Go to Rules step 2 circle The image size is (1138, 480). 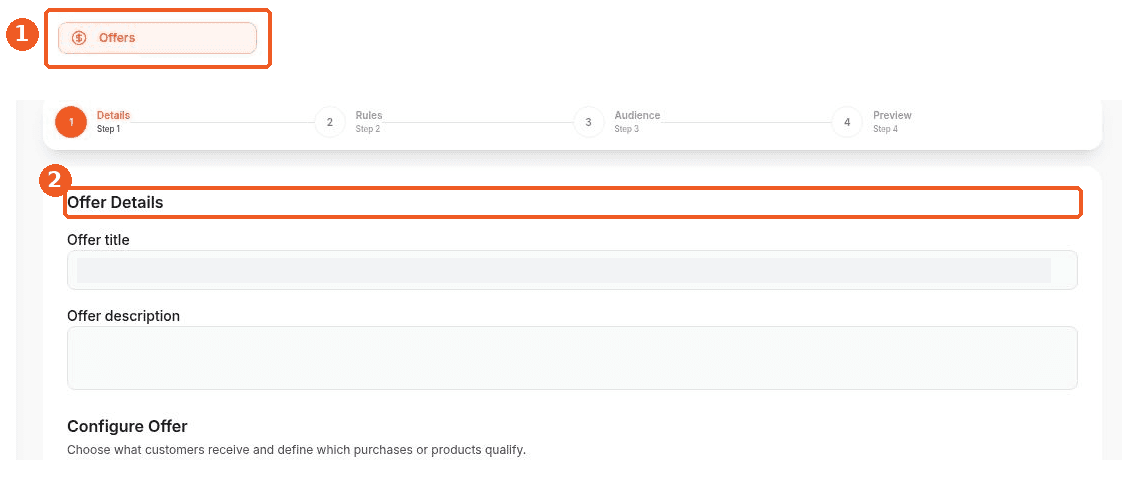[329, 122]
